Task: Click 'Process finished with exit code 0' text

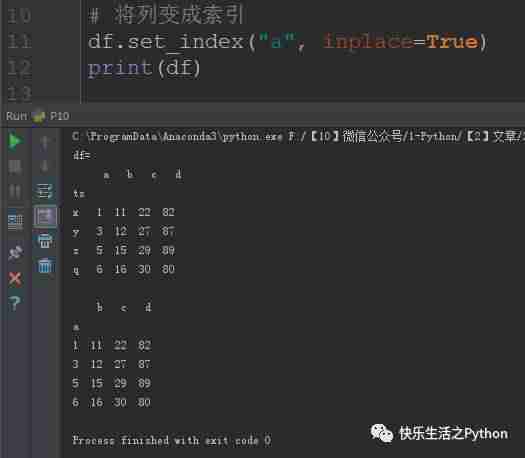Action: tap(171, 441)
